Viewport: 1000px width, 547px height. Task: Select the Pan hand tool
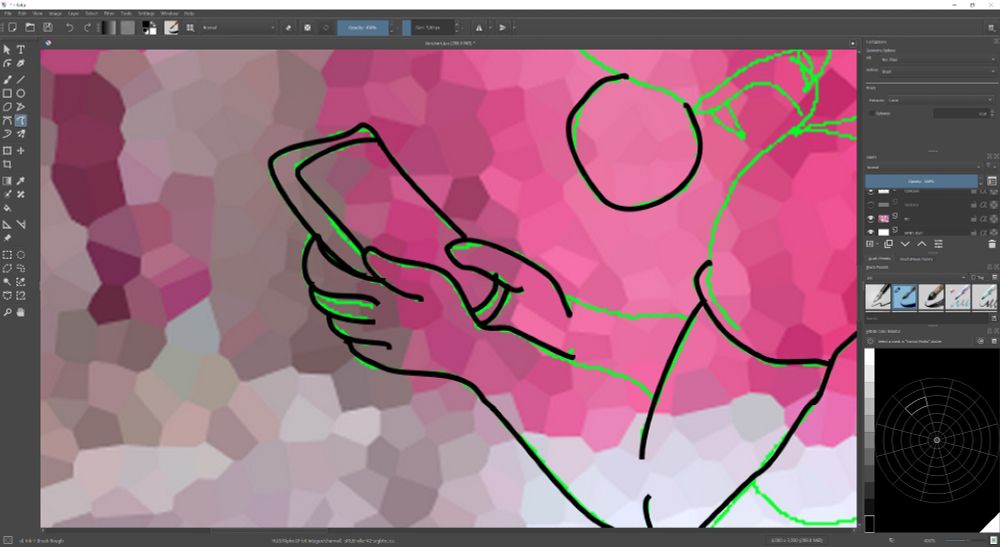20,312
